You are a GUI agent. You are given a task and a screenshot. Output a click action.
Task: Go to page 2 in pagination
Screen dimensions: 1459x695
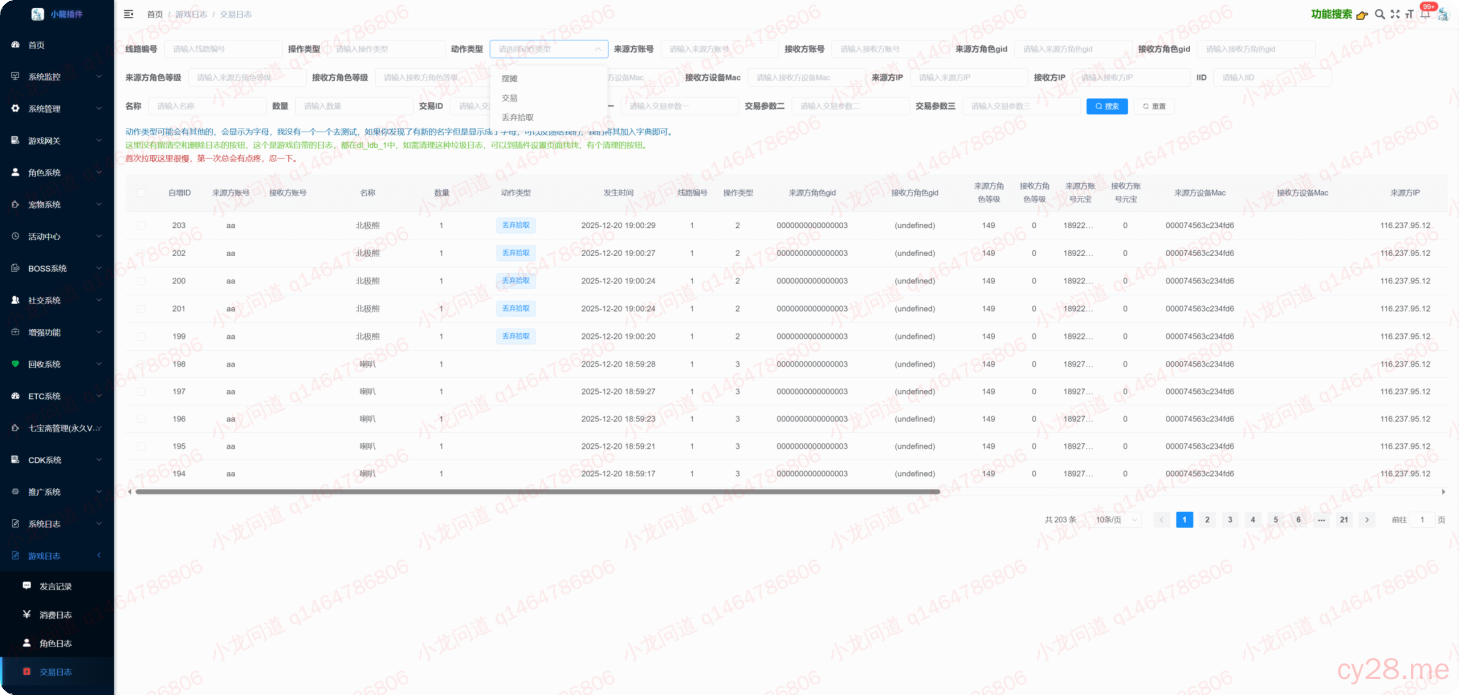click(x=1207, y=520)
